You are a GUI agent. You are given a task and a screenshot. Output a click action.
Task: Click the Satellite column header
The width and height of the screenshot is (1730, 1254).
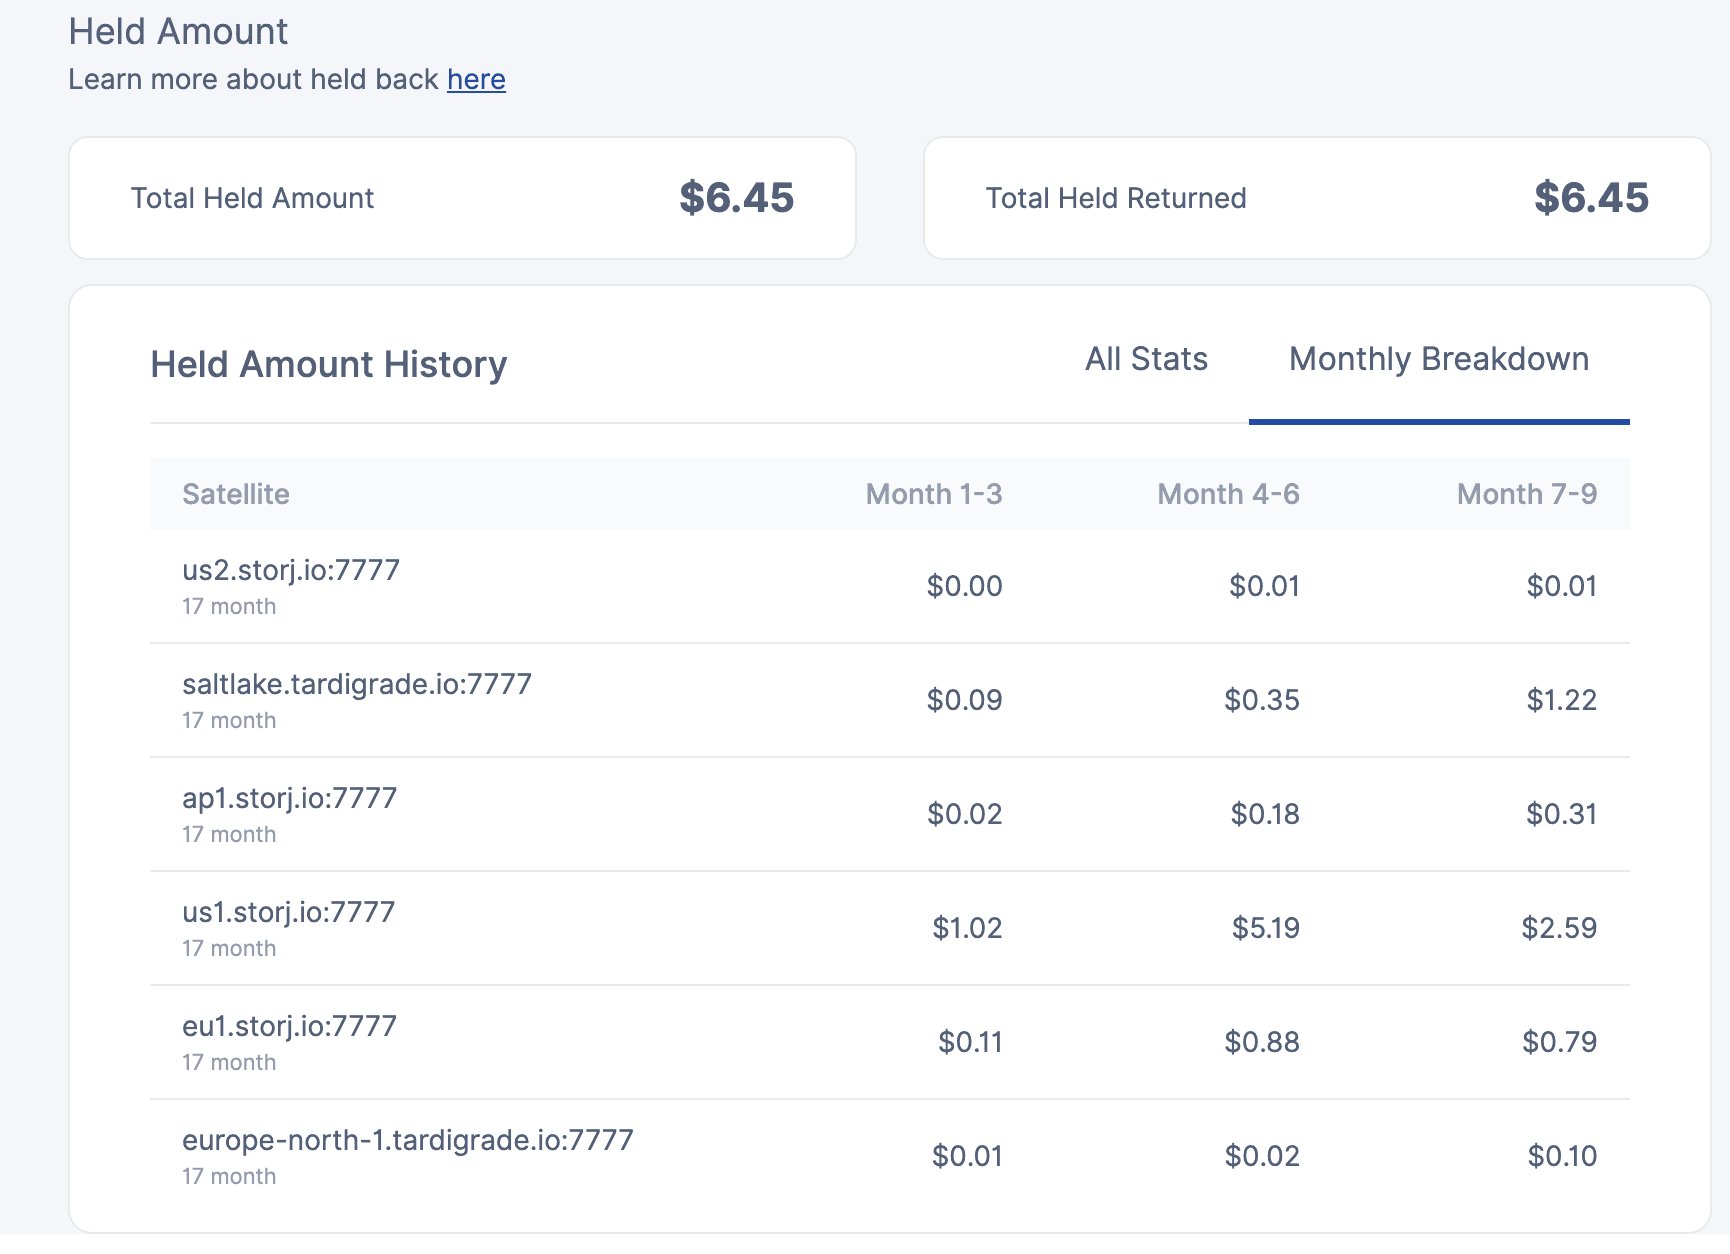point(236,494)
